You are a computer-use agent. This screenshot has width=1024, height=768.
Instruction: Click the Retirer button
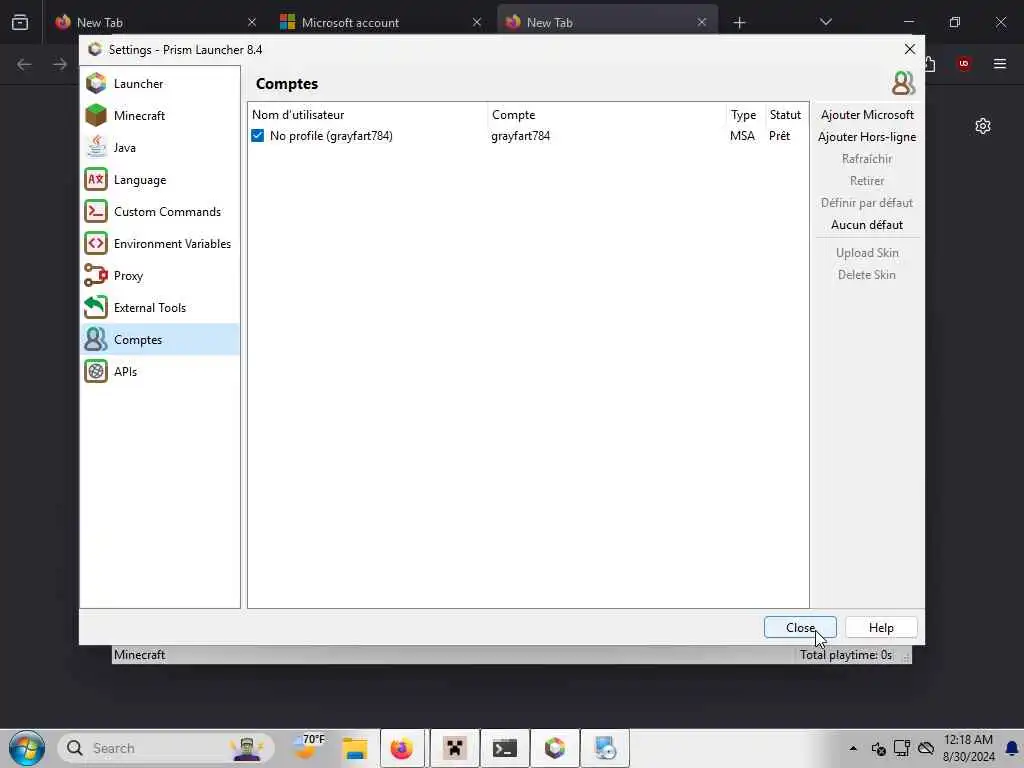[867, 181]
